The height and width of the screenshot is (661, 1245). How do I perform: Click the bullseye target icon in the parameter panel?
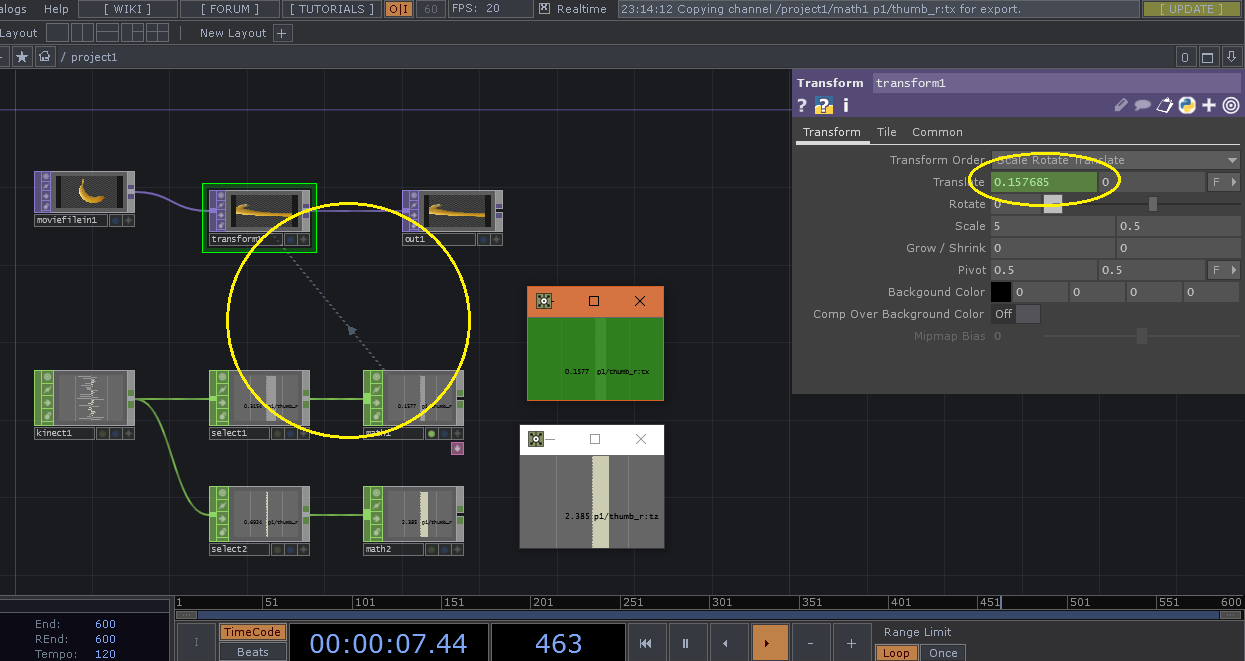pyautogui.click(x=1230, y=104)
